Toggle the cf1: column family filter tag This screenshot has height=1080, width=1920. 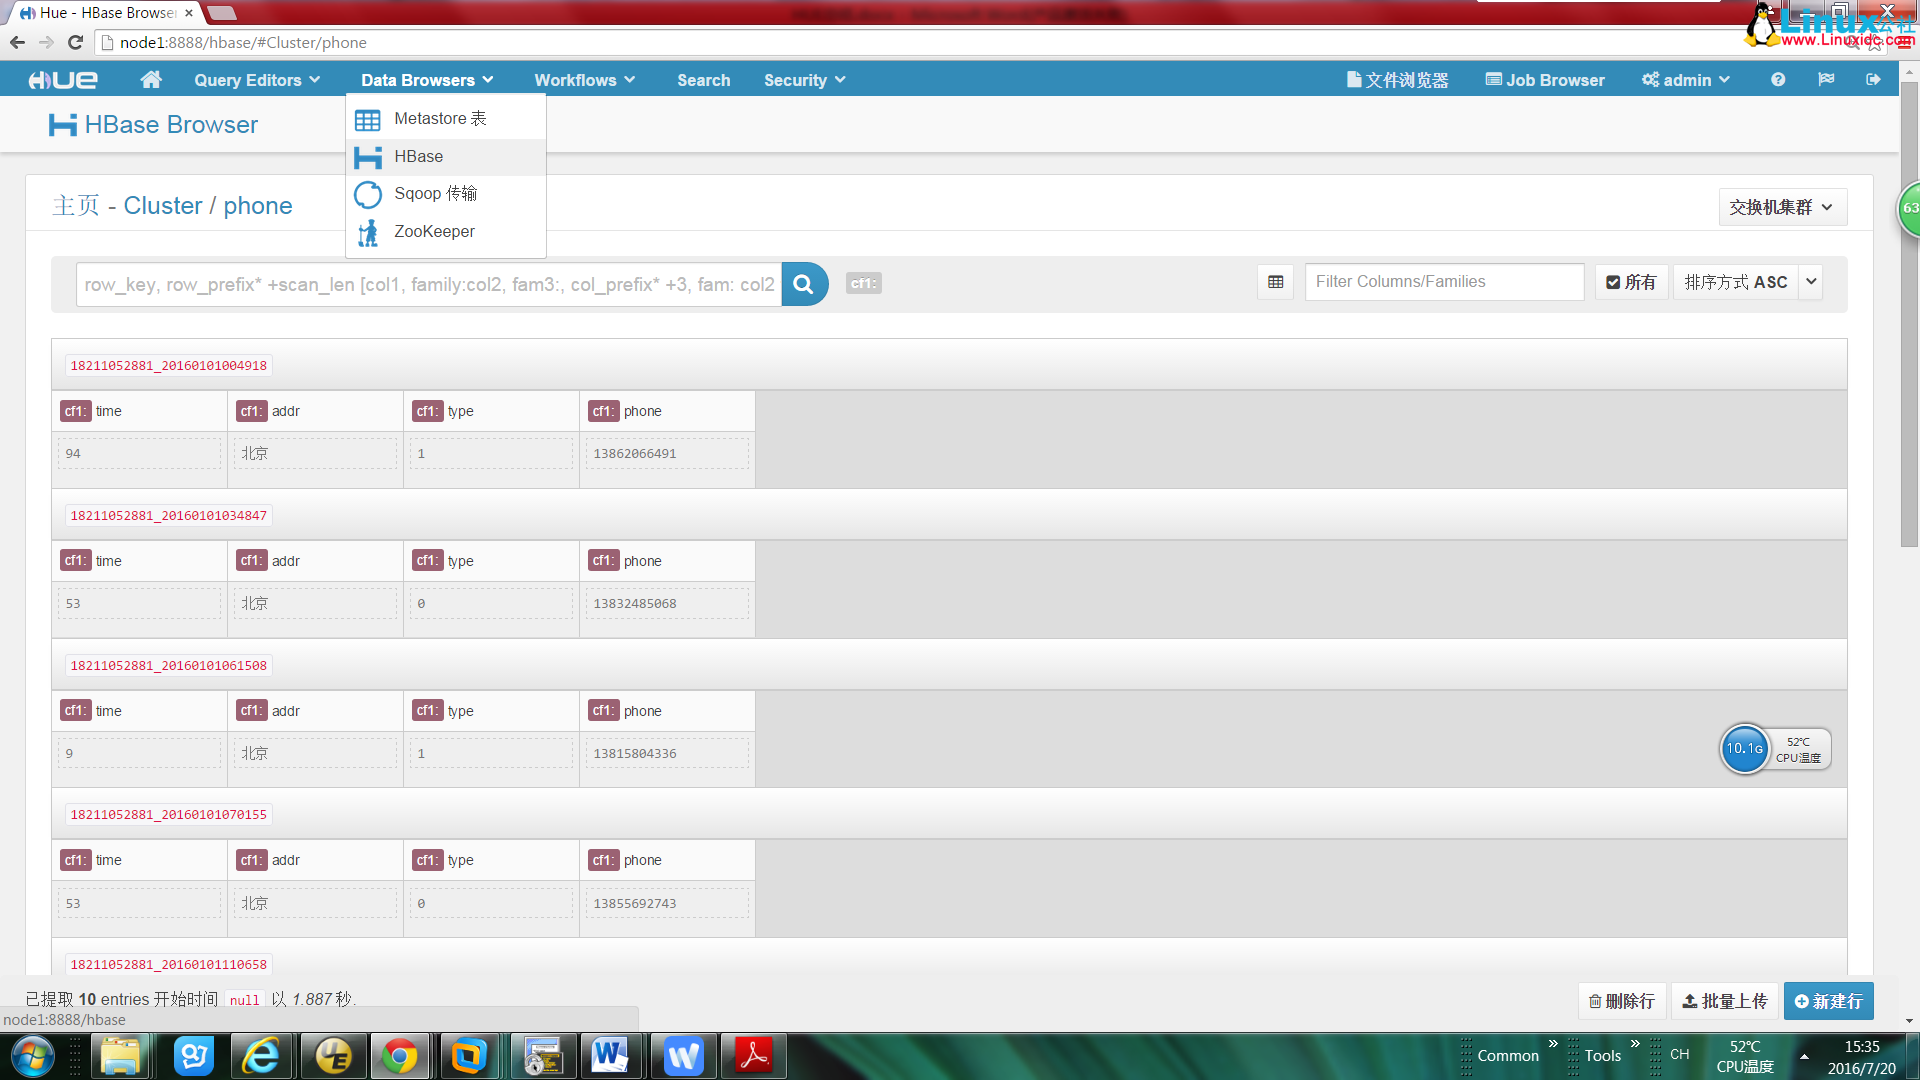pos(863,284)
